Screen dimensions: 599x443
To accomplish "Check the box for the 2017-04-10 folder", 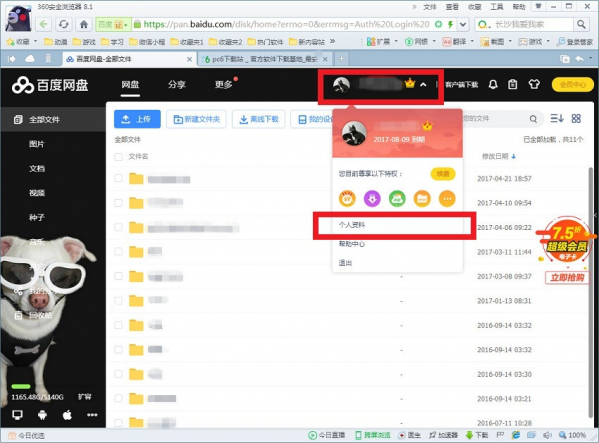I will (x=118, y=202).
